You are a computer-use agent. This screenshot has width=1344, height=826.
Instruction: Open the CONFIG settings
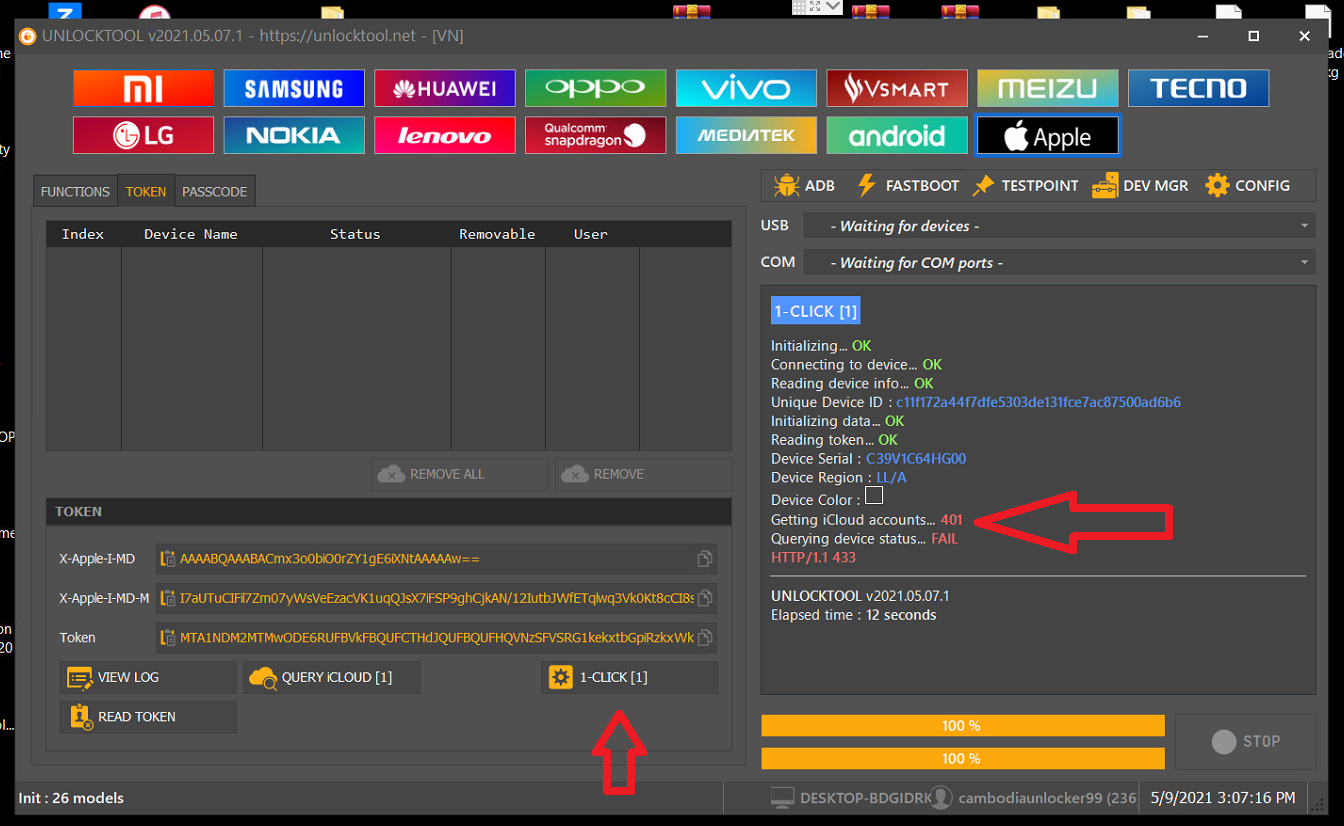pyautogui.click(x=1248, y=185)
